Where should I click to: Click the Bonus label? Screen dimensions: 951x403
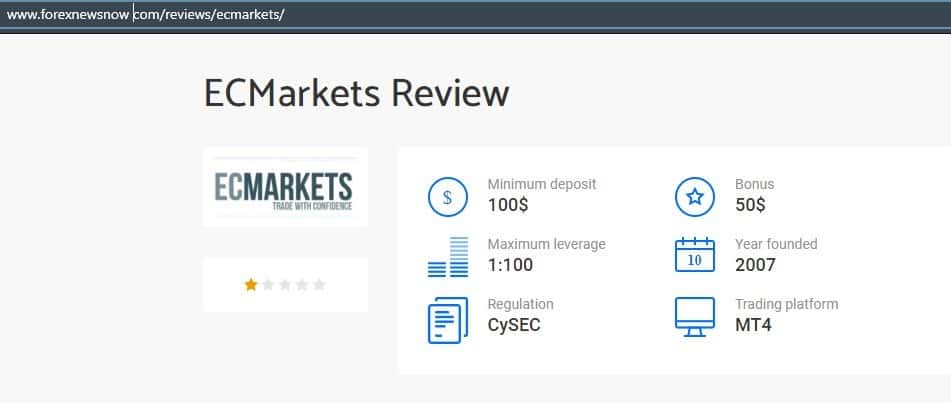(x=754, y=184)
